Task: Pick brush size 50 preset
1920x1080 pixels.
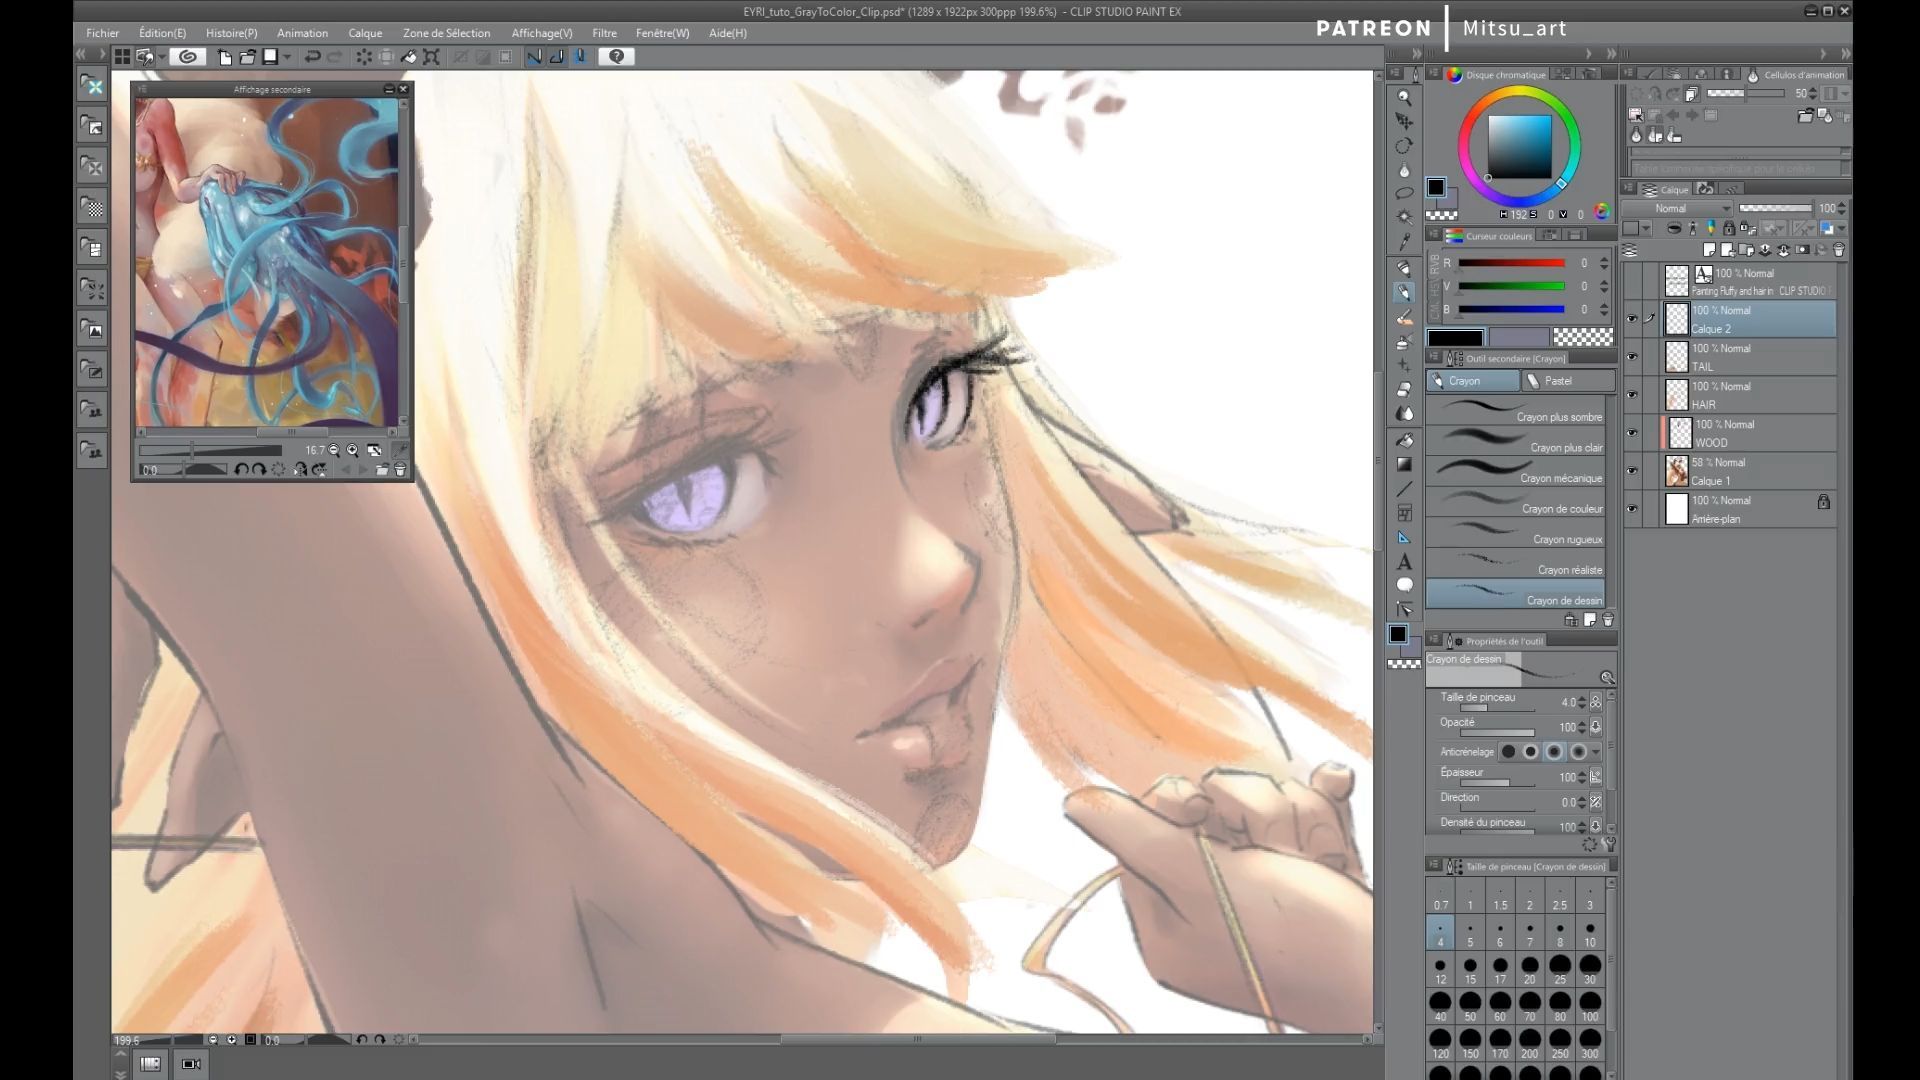Action: pyautogui.click(x=1470, y=1007)
